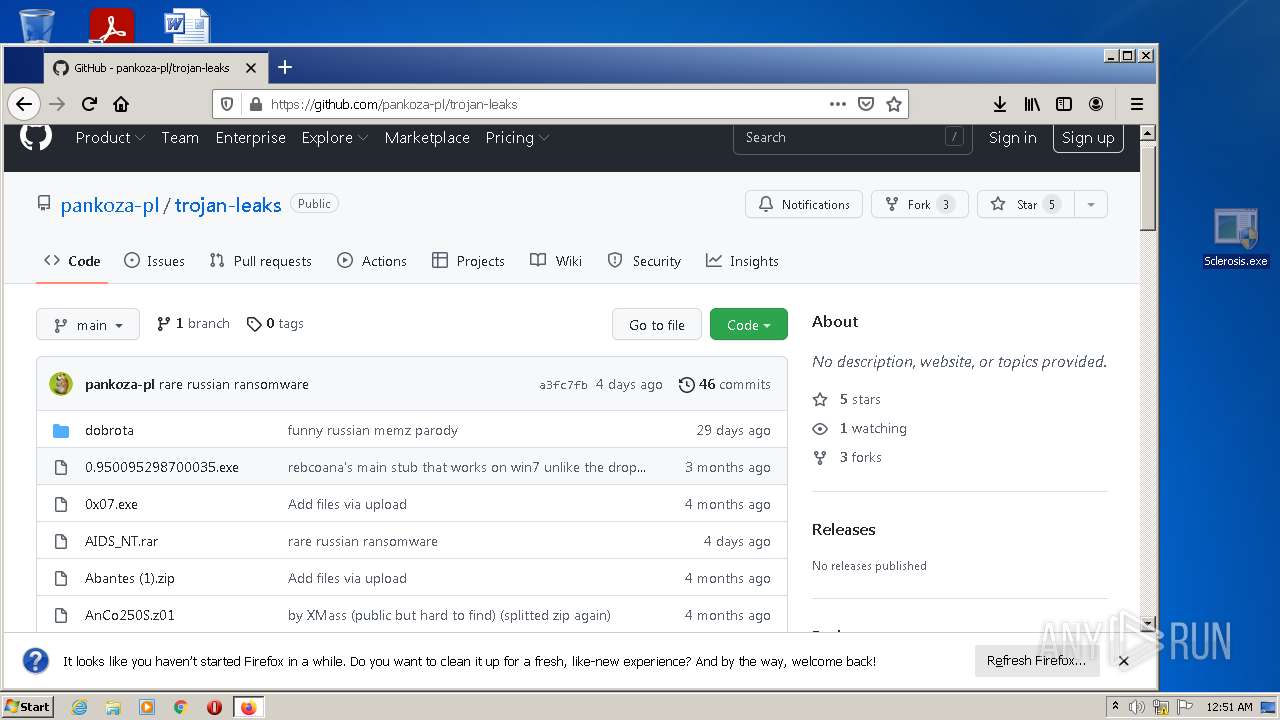Switch to the Code tab
Screen dimensions: 1280x720
[x=72, y=261]
